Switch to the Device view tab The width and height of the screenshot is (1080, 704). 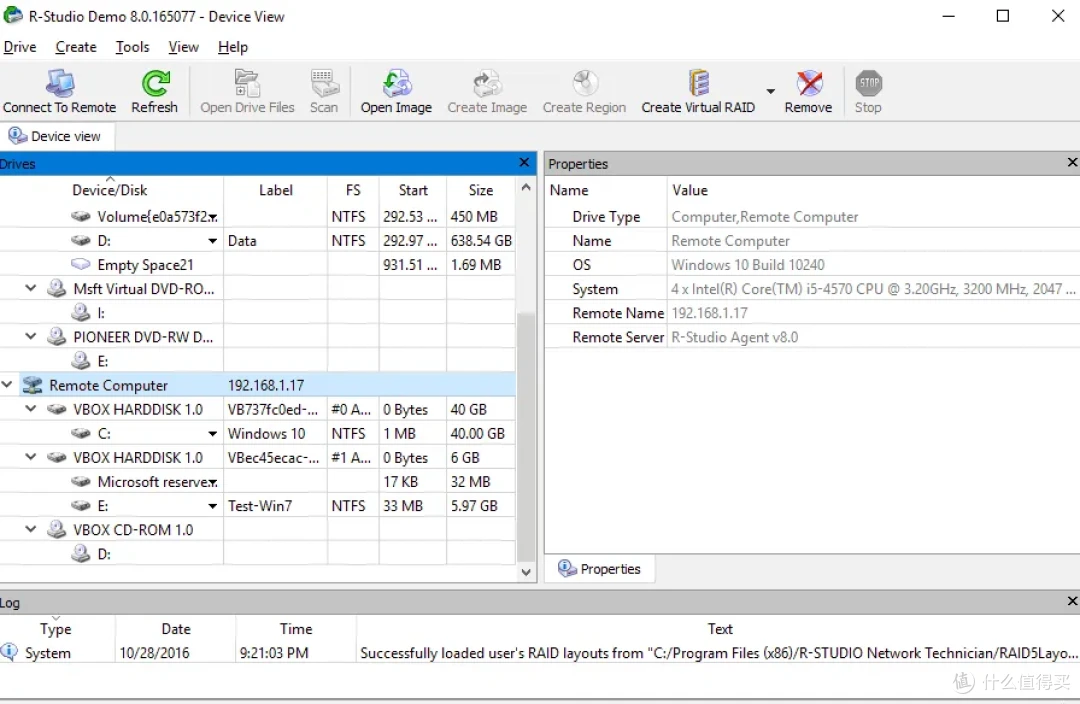click(x=56, y=136)
